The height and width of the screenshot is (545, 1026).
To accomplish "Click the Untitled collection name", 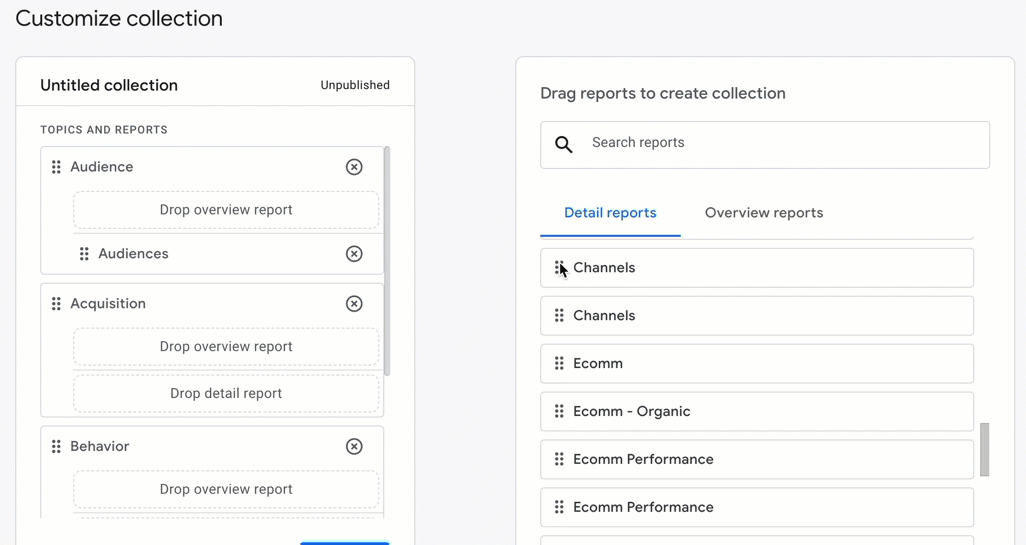I will pos(109,85).
